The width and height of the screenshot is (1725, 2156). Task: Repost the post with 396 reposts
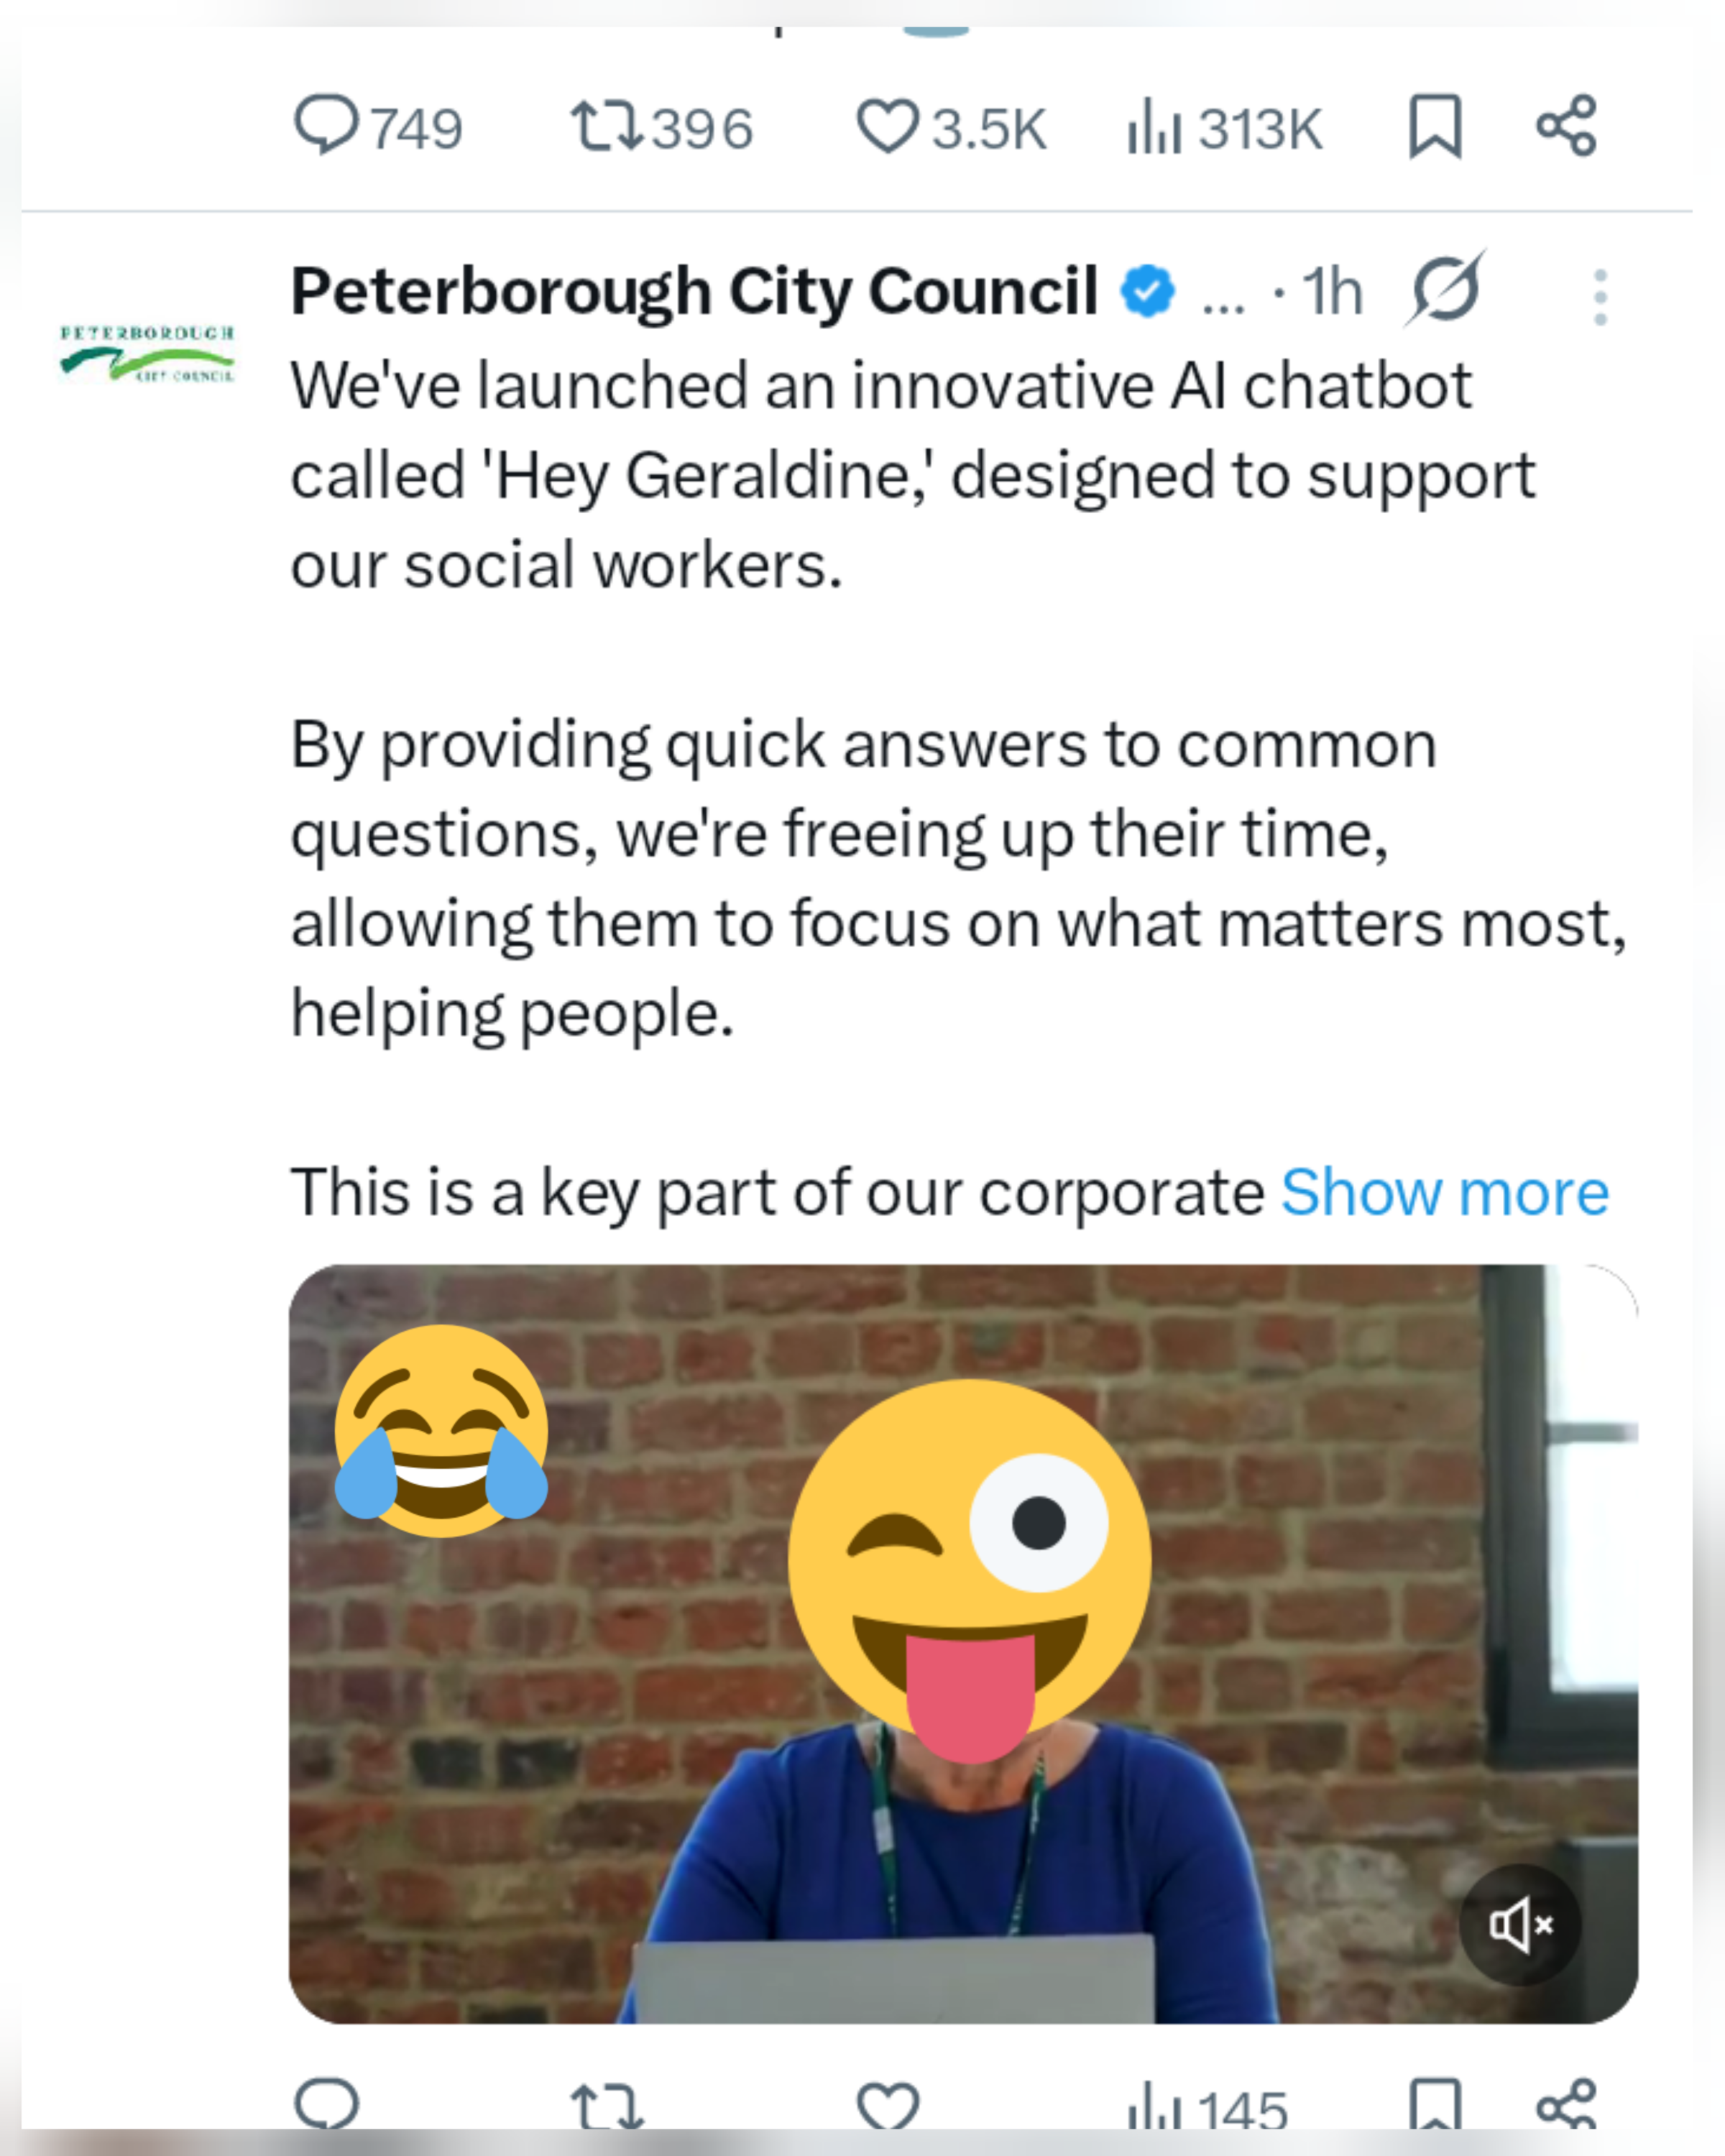pos(607,127)
